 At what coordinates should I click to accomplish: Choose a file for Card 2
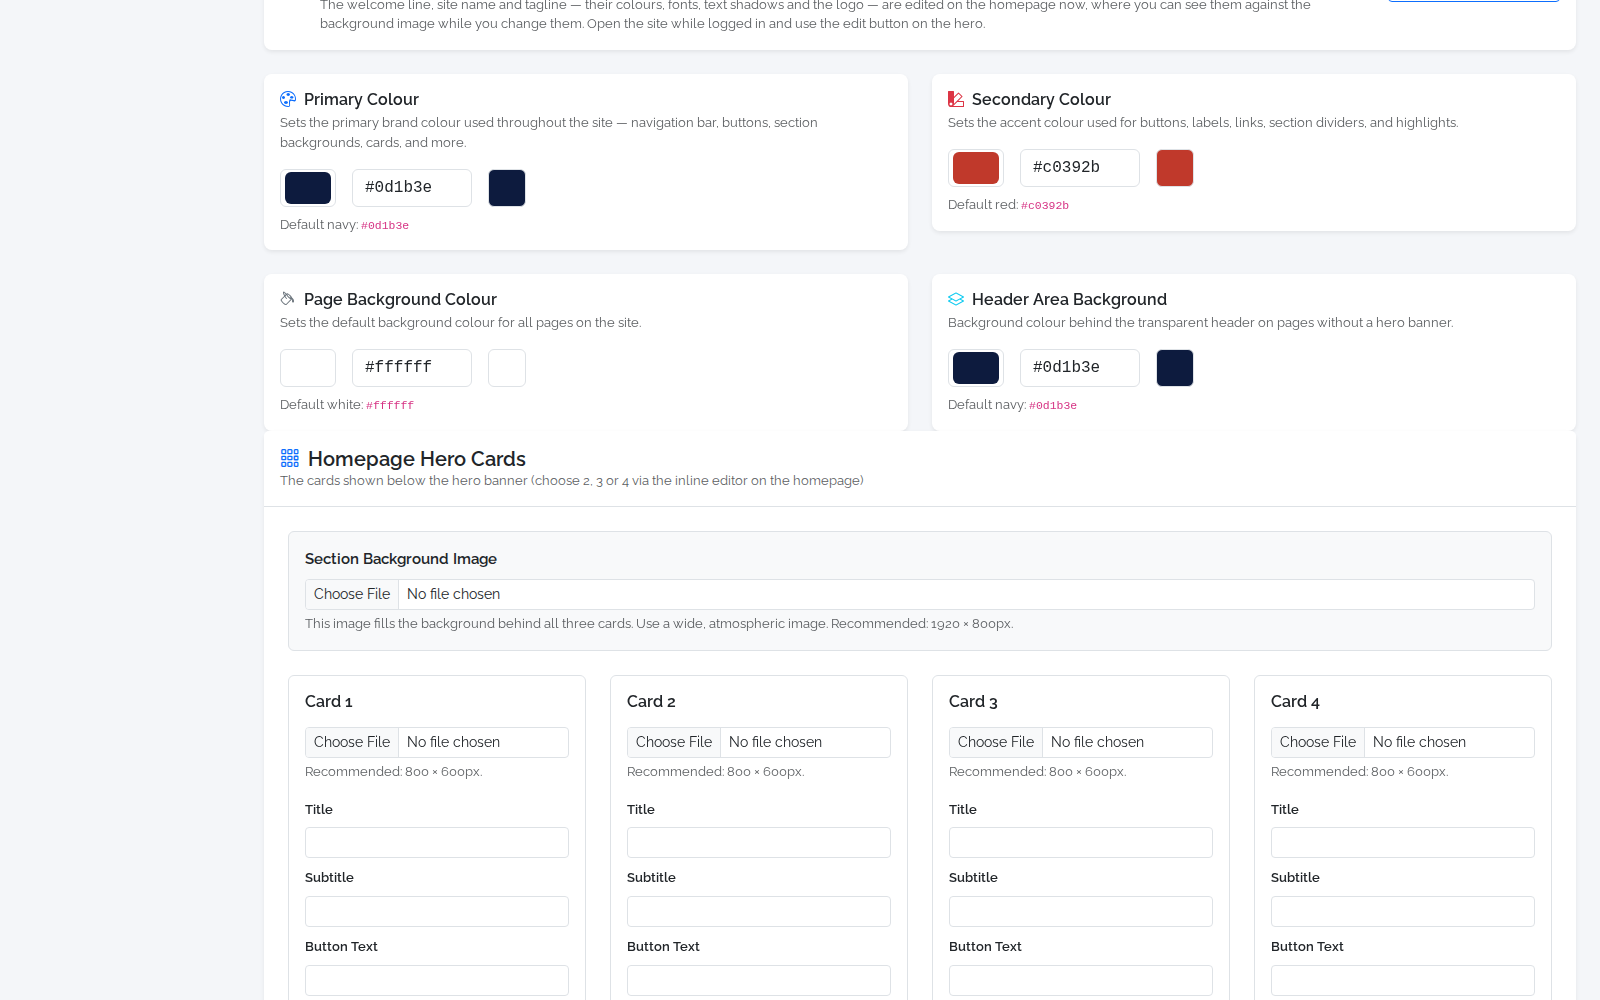coord(674,742)
